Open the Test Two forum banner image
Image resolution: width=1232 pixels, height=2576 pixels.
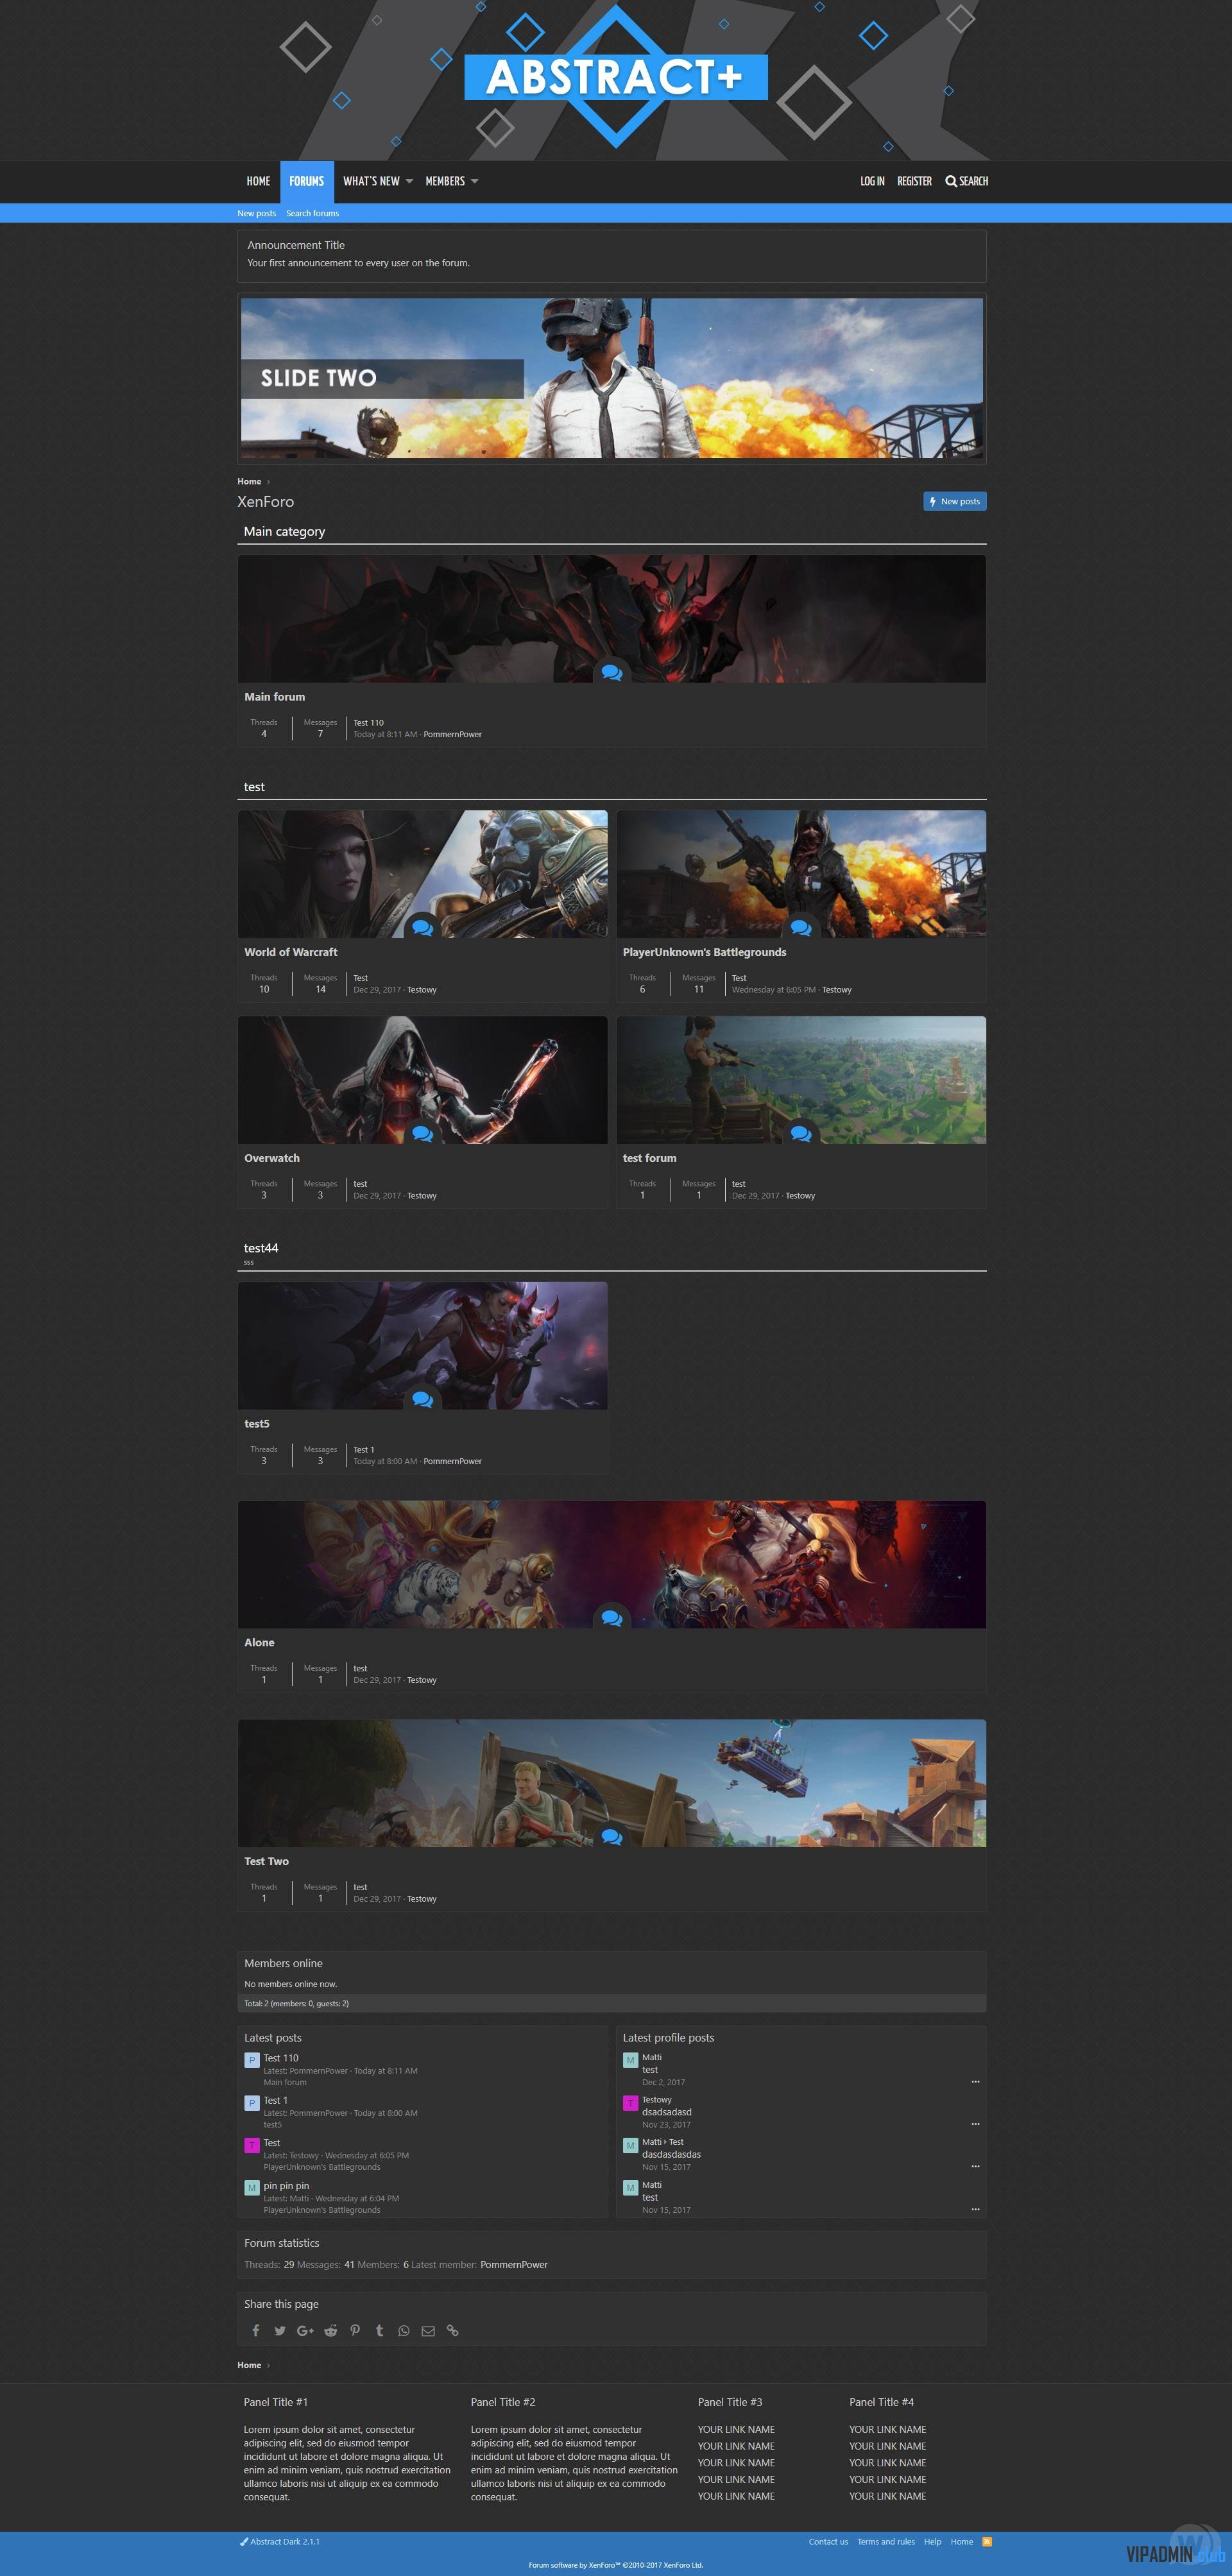click(x=612, y=1783)
